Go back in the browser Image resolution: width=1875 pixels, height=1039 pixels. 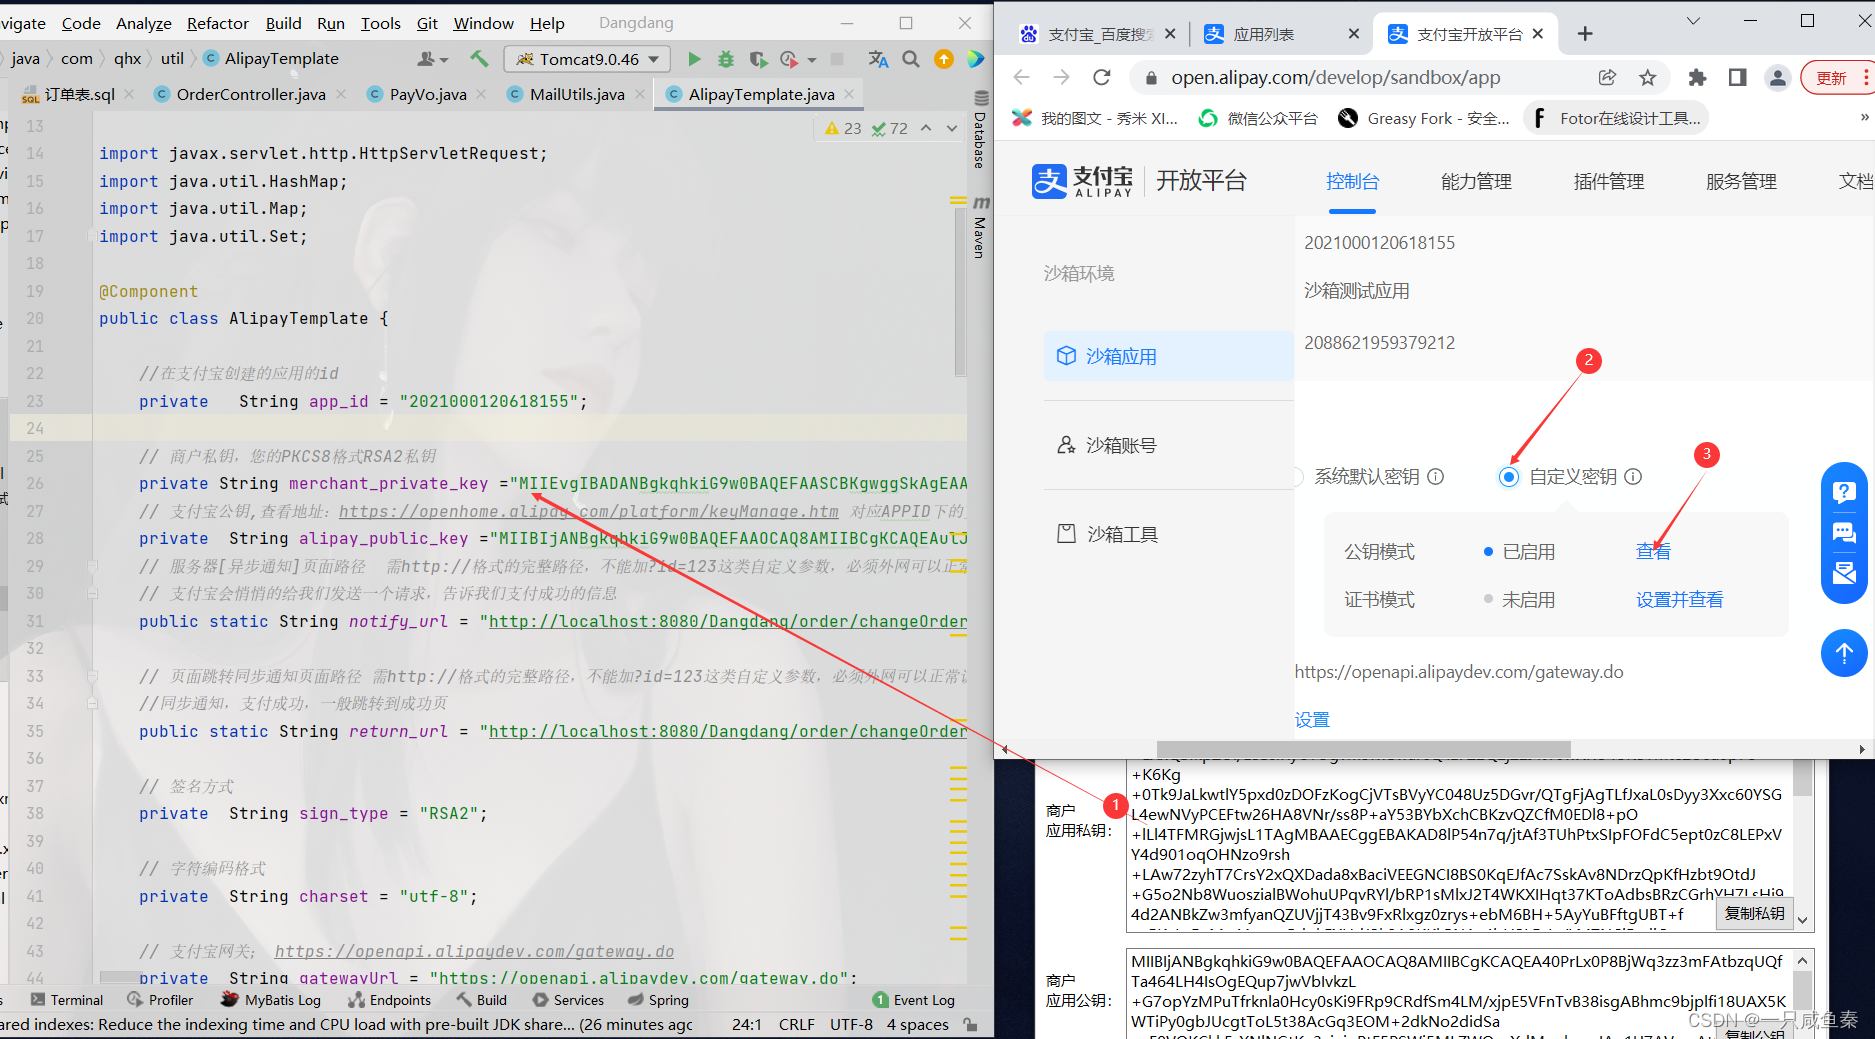[1021, 77]
